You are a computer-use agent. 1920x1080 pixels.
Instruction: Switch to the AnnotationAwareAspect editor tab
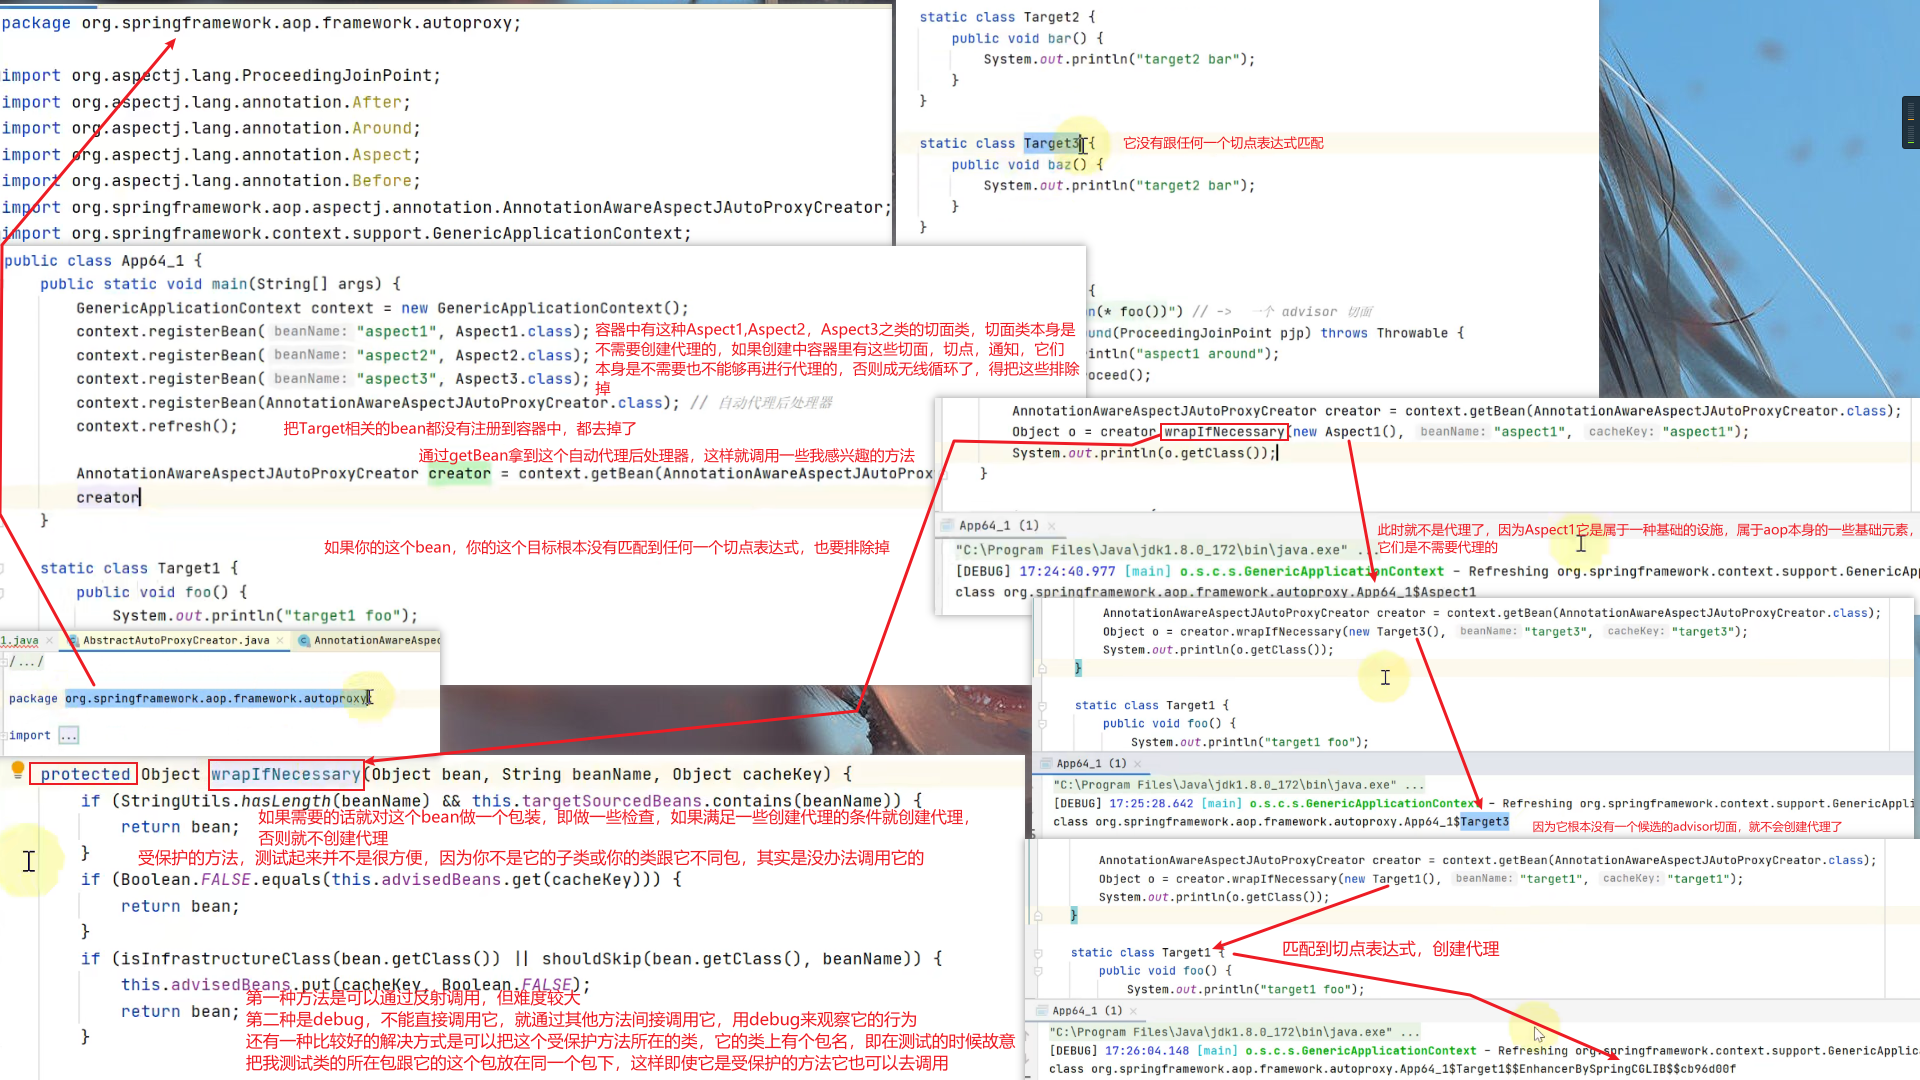(376, 640)
